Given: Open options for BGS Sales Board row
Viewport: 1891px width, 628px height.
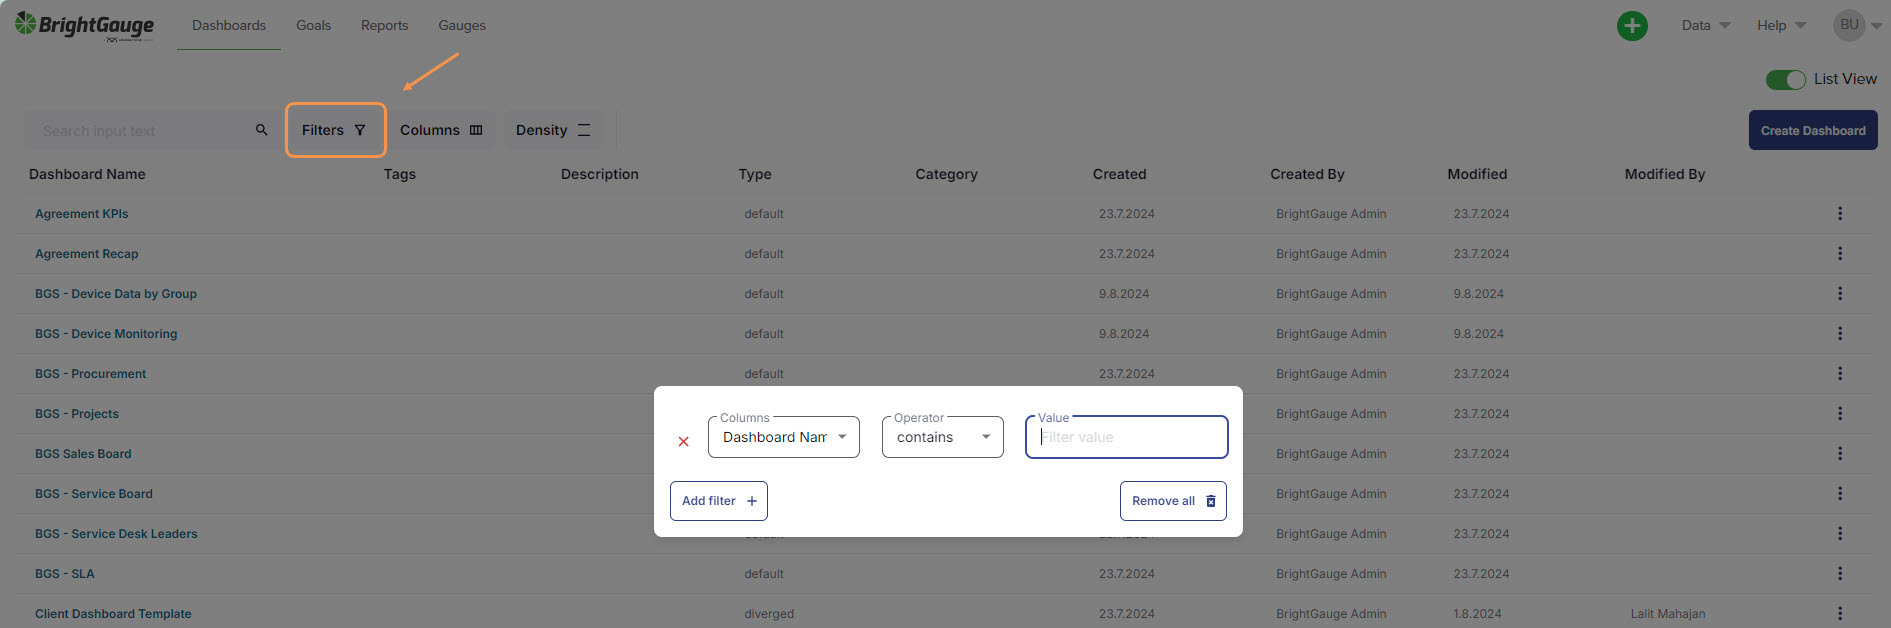Looking at the screenshot, I should coord(1840,453).
